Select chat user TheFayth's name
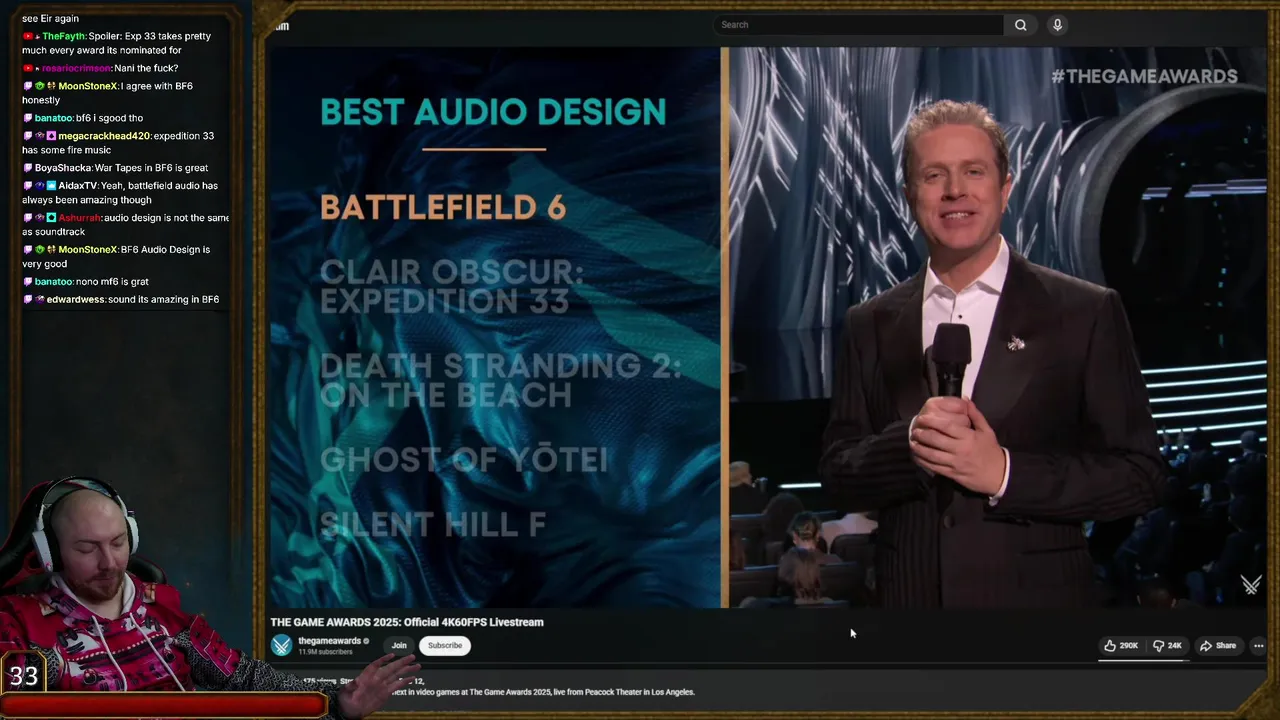Image resolution: width=1280 pixels, height=720 pixels. coord(64,36)
